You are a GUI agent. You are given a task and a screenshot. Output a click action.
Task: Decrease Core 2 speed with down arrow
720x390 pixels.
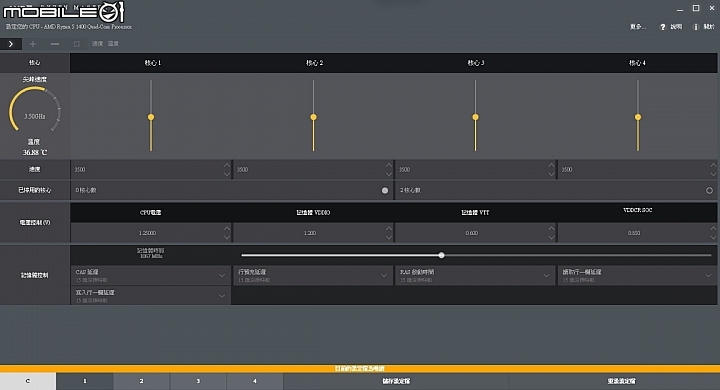(x=389, y=174)
